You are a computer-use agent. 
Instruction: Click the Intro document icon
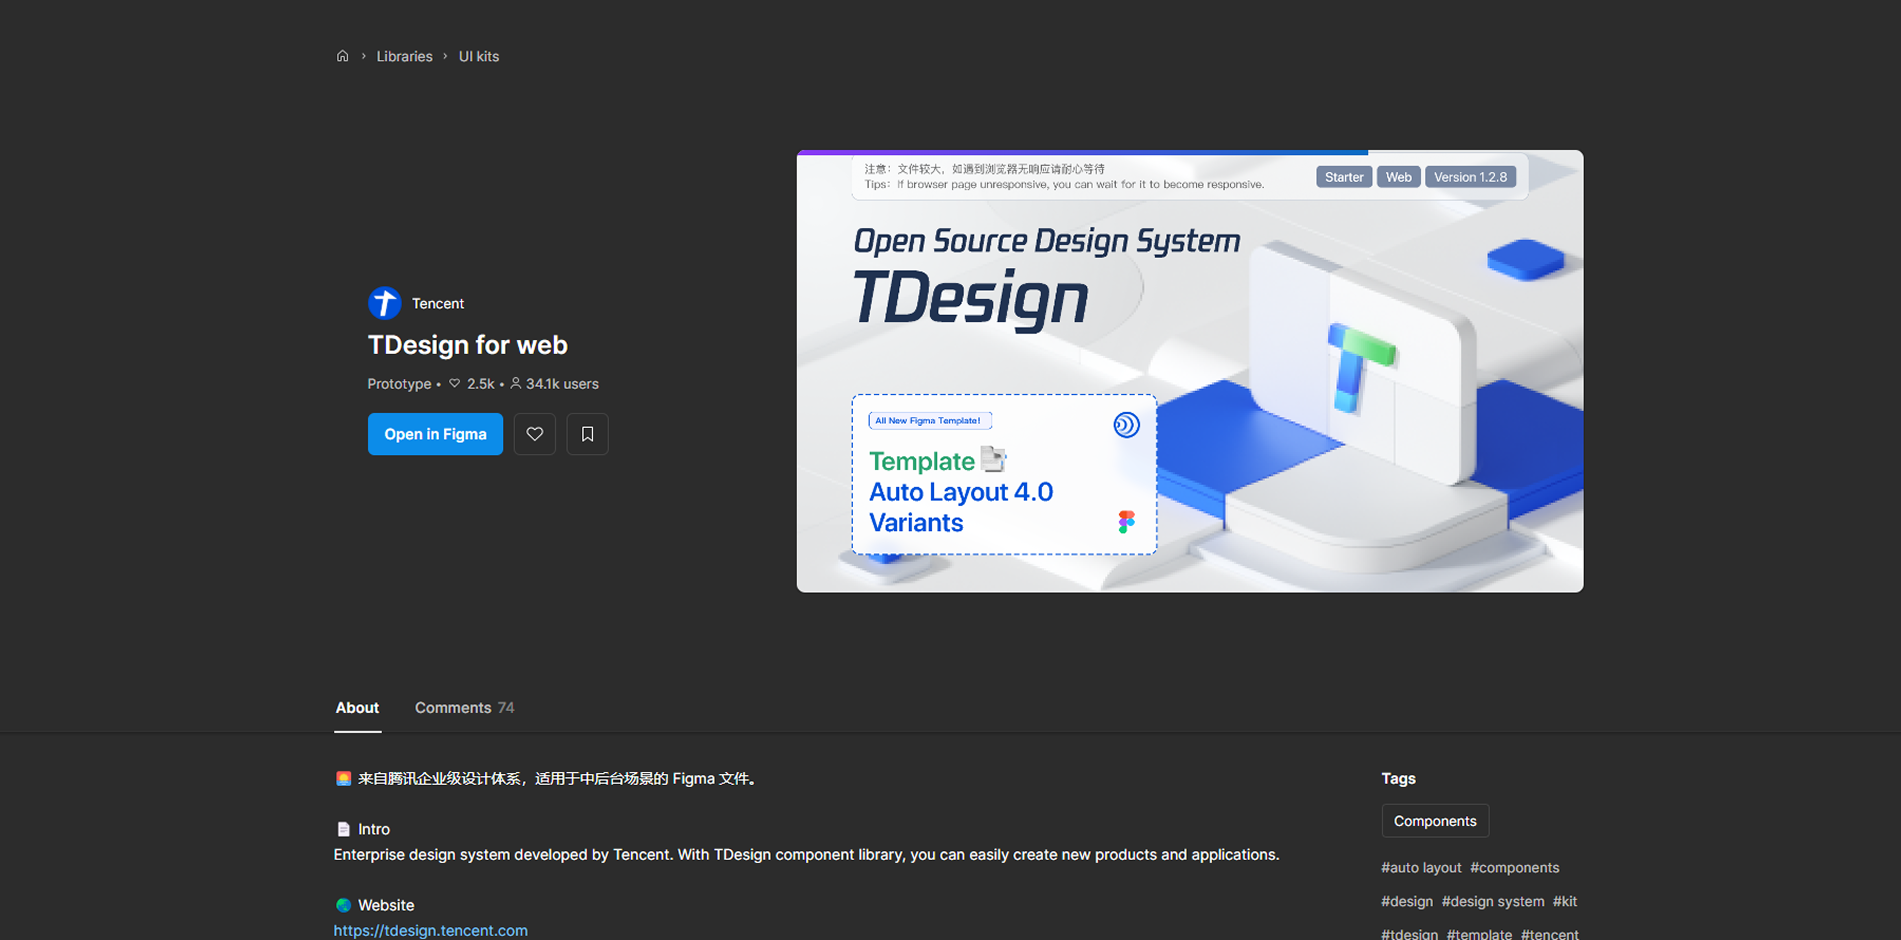click(343, 829)
